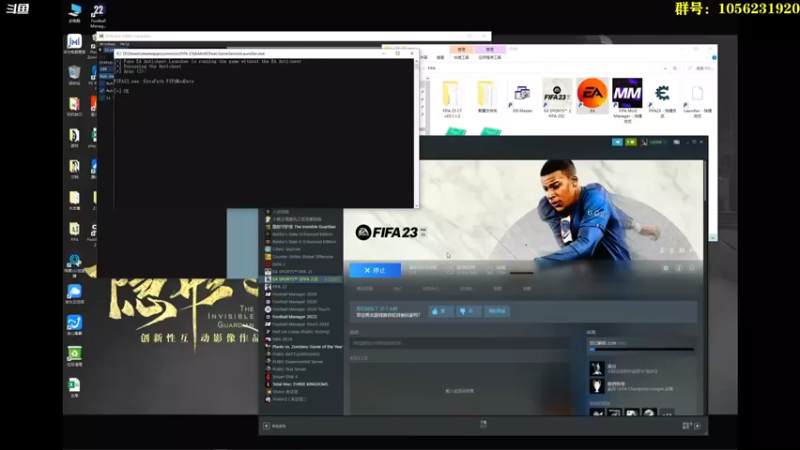Click the Explorer search box

700,68
